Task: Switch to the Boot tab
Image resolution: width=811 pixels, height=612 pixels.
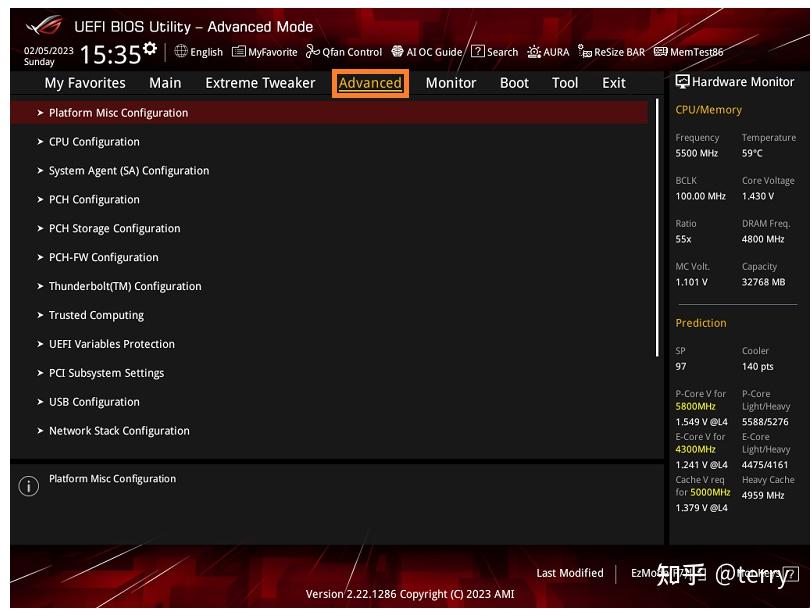Action: click(514, 83)
